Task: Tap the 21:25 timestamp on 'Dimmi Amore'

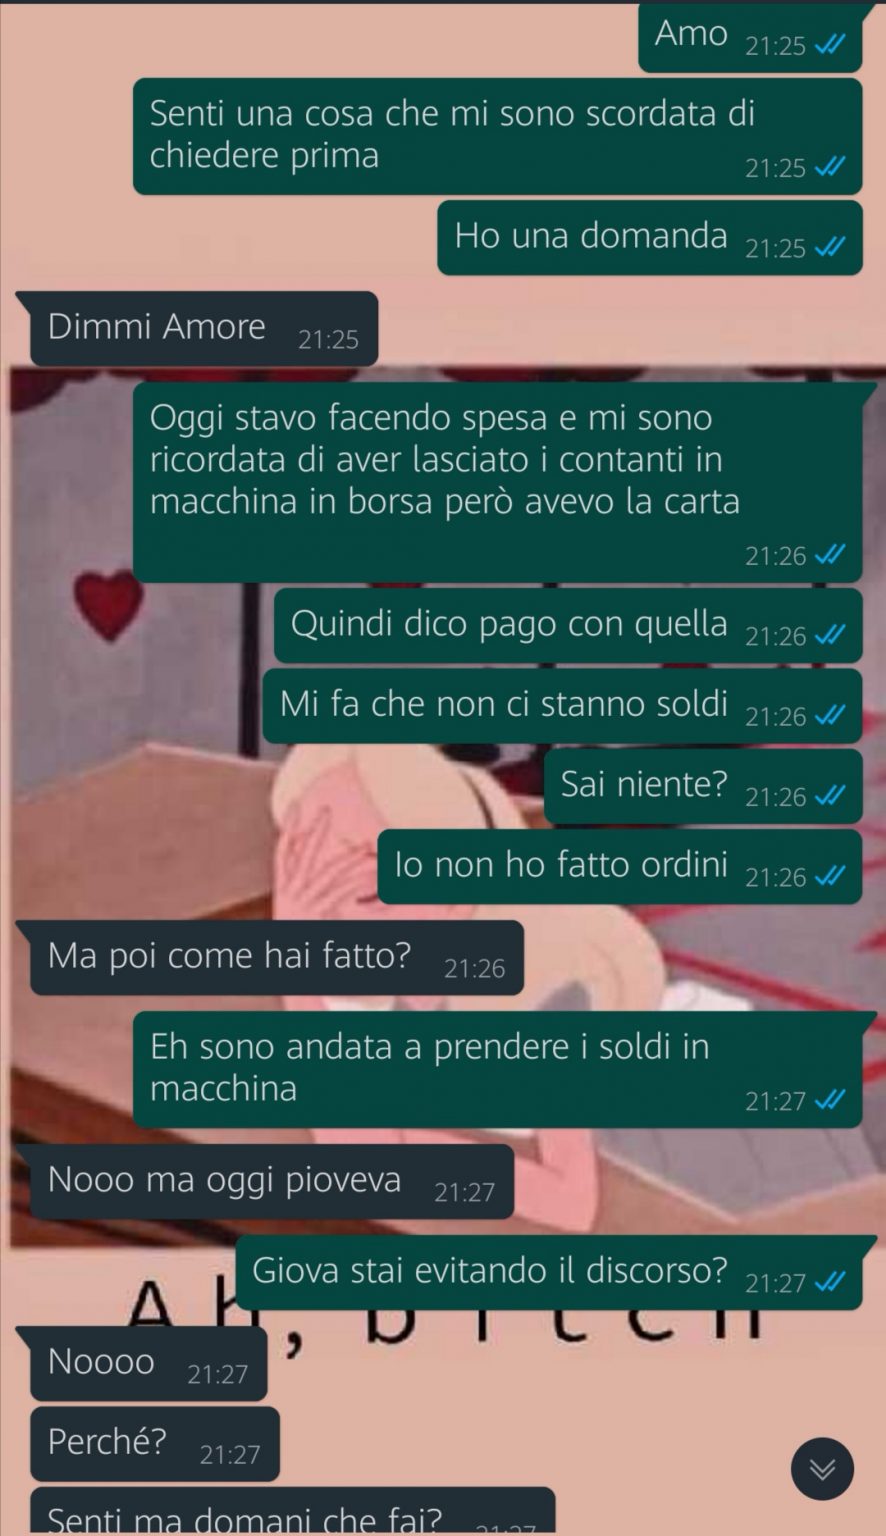Action: [x=328, y=340]
